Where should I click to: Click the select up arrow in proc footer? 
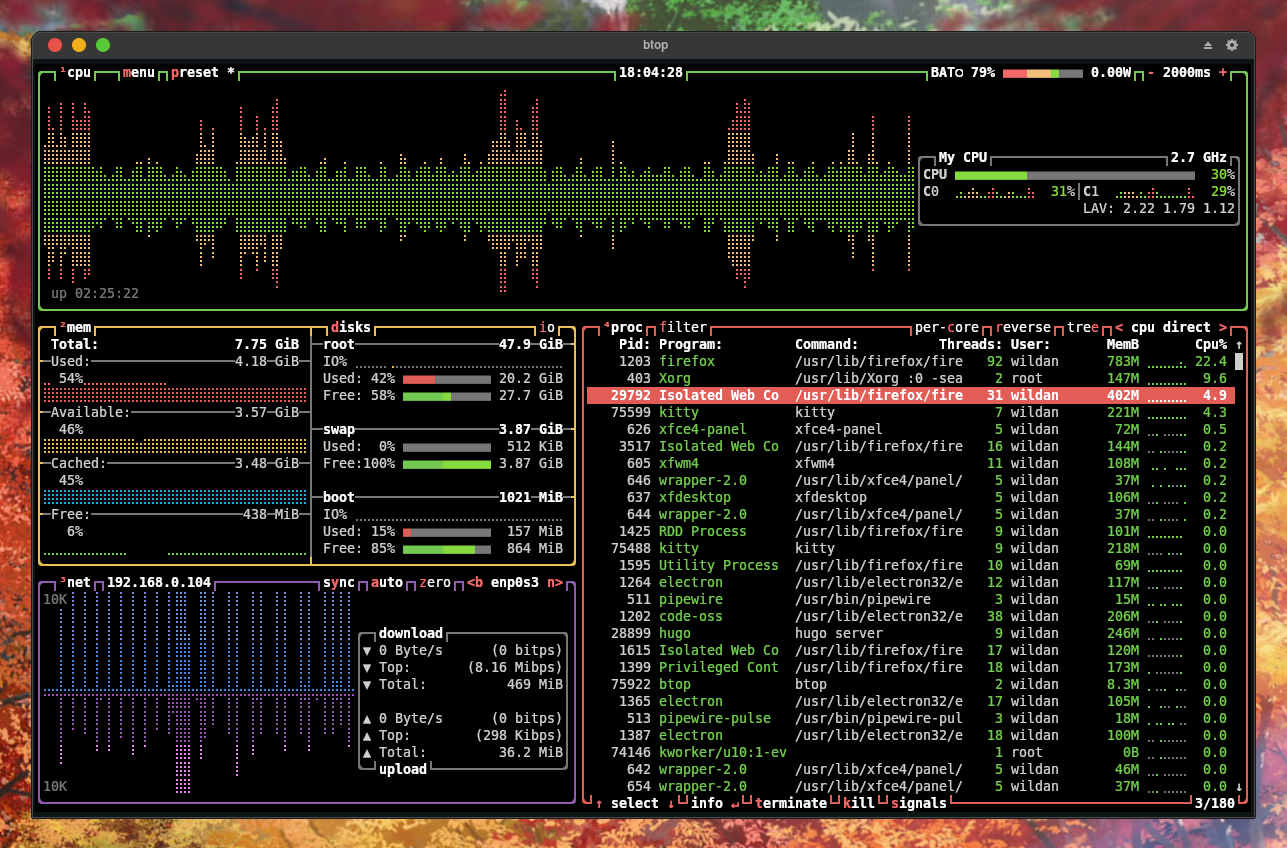coord(599,803)
